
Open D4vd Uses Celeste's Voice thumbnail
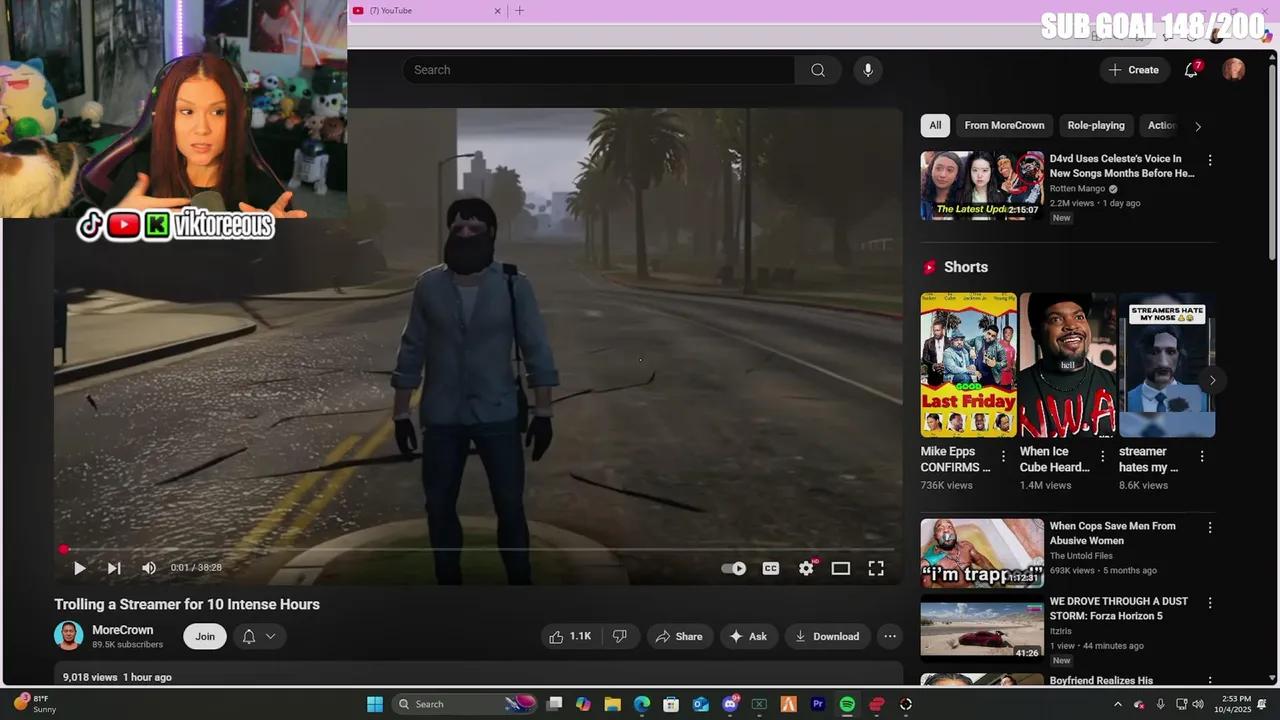982,185
